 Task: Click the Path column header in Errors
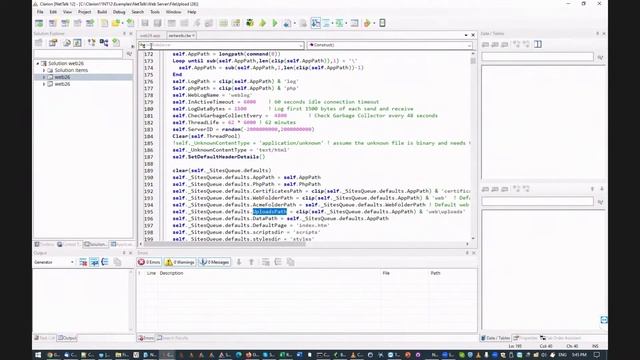[x=435, y=273]
